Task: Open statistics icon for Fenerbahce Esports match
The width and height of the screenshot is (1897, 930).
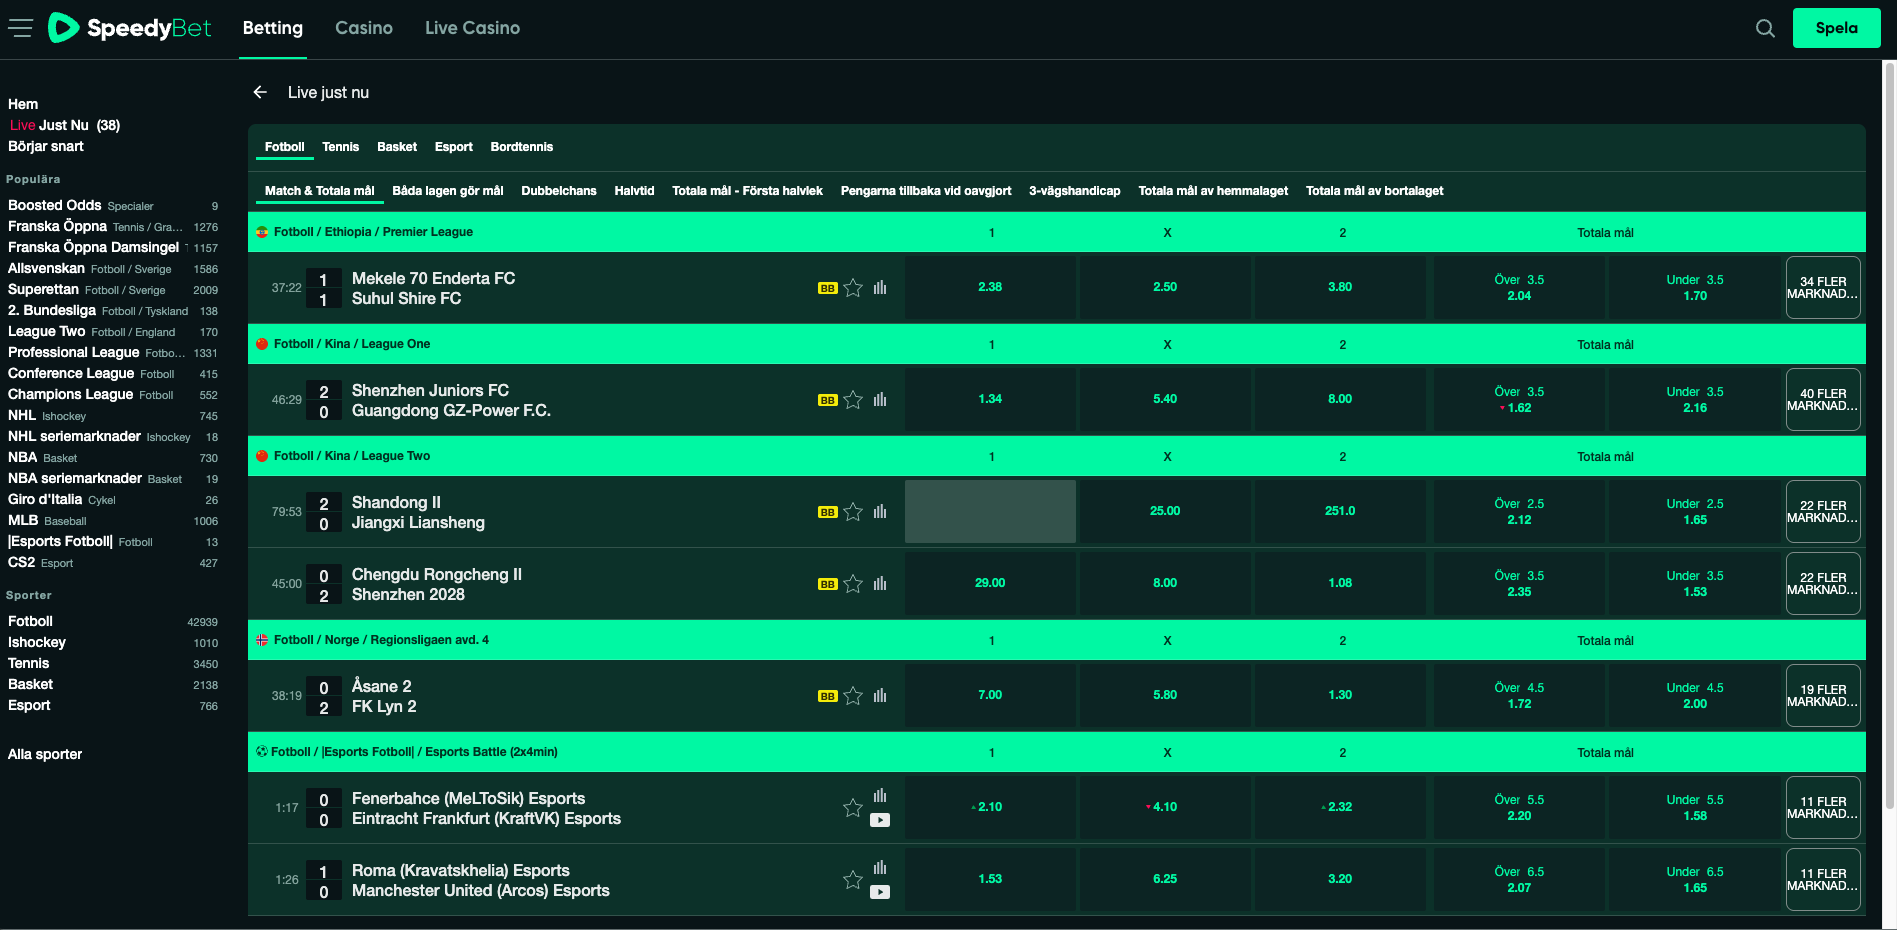Action: click(x=880, y=796)
